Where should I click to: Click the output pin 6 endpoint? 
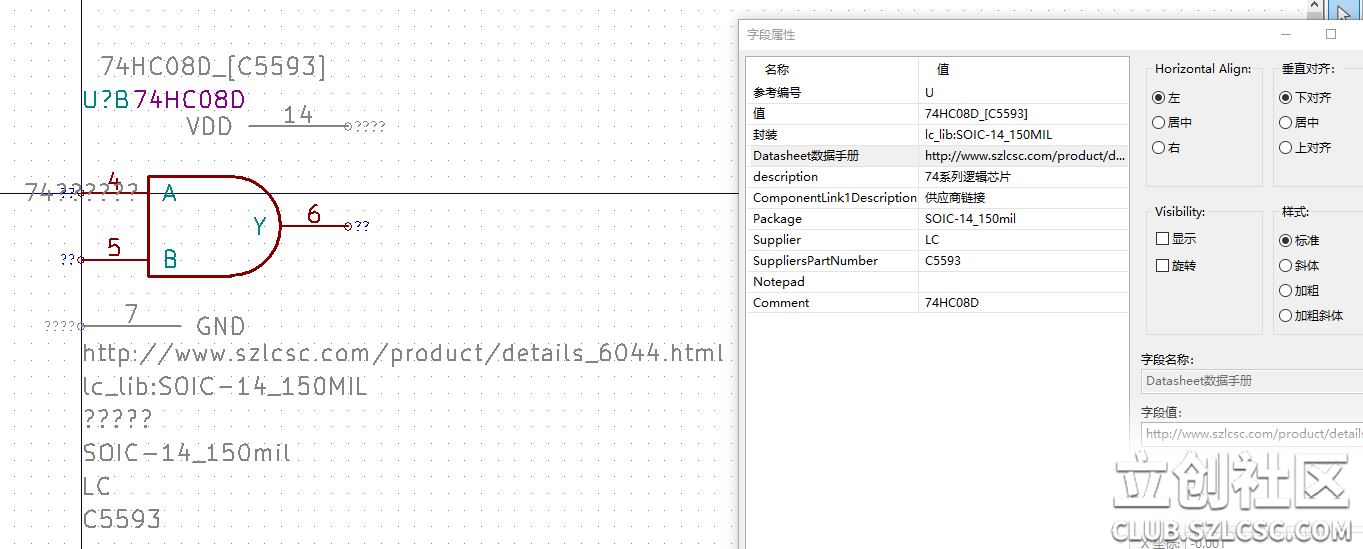(x=348, y=226)
